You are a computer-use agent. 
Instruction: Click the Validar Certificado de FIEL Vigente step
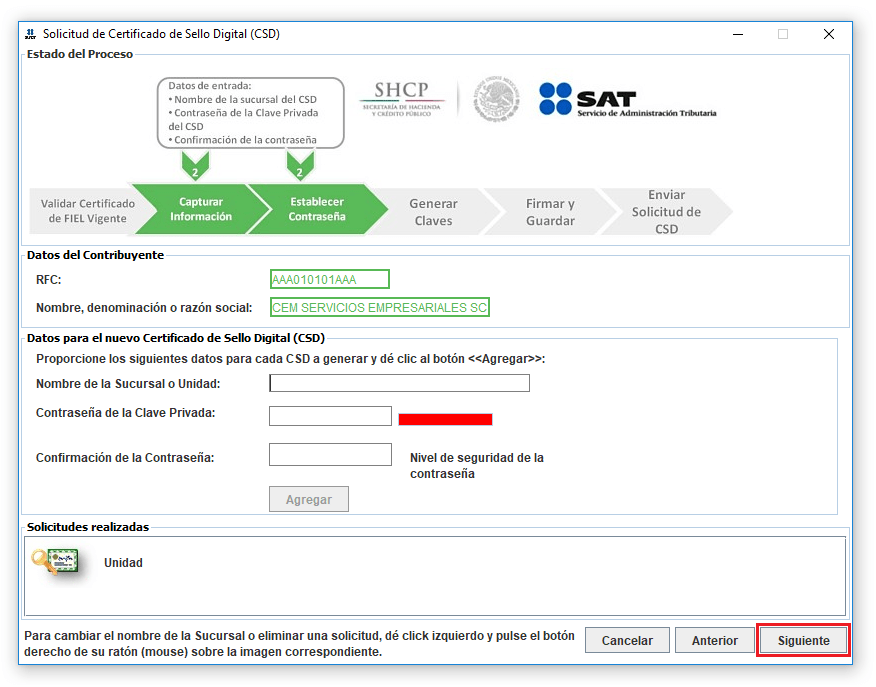click(x=87, y=211)
